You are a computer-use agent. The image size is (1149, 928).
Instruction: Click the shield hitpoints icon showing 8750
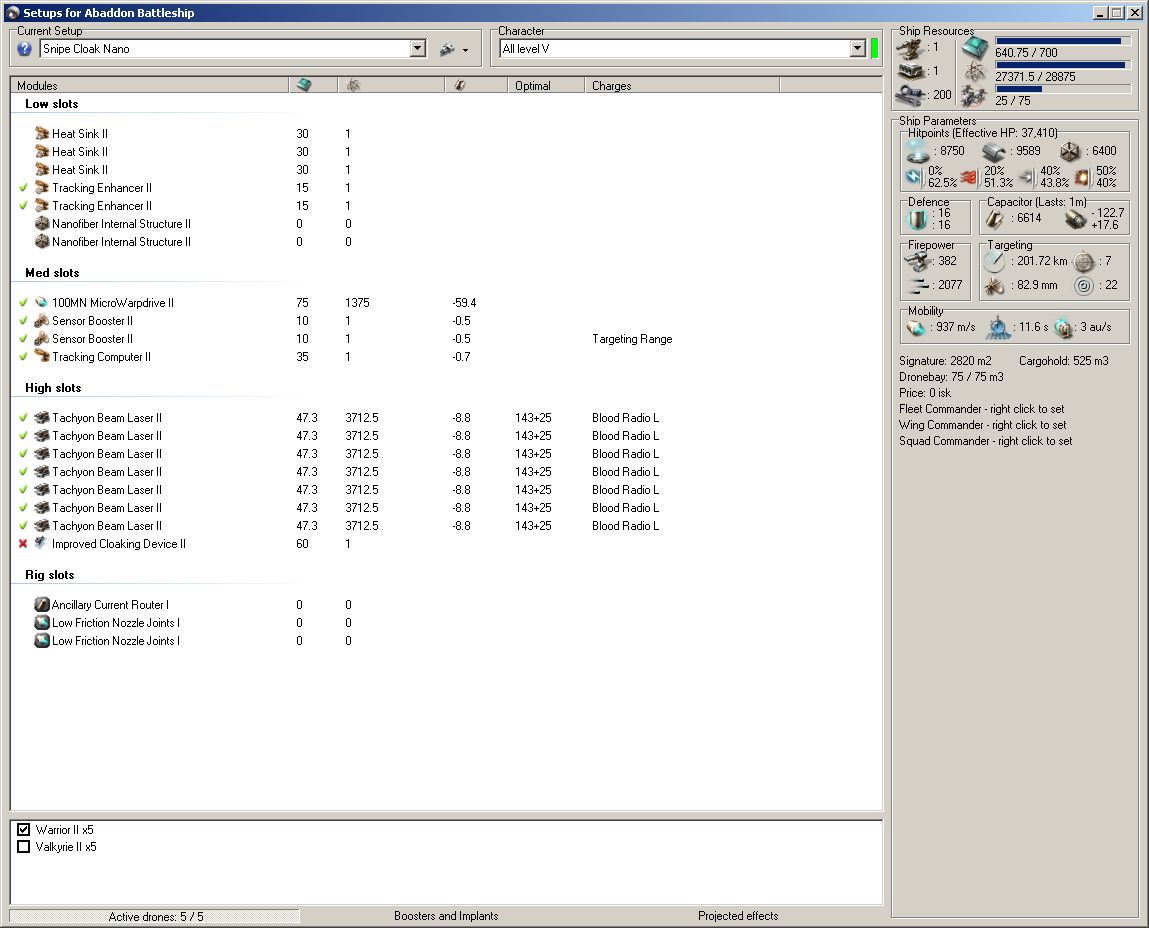click(x=917, y=151)
